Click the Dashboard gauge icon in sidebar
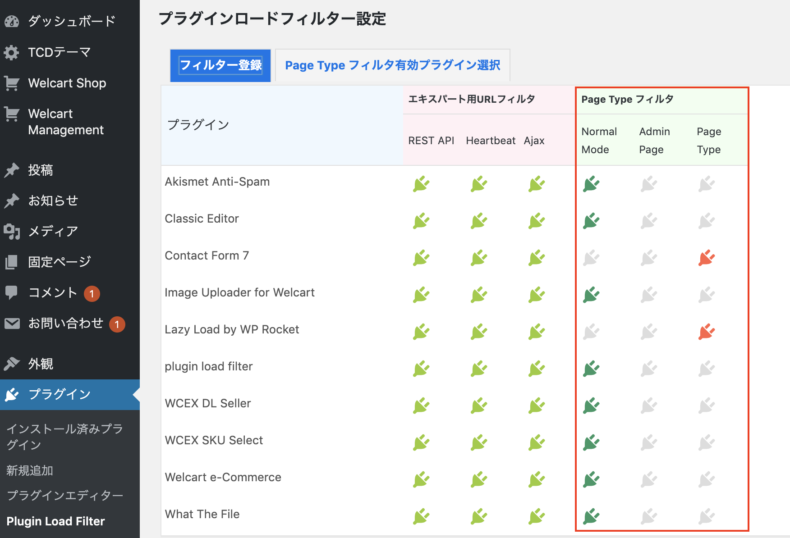Image resolution: width=790 pixels, height=538 pixels. click(12, 21)
